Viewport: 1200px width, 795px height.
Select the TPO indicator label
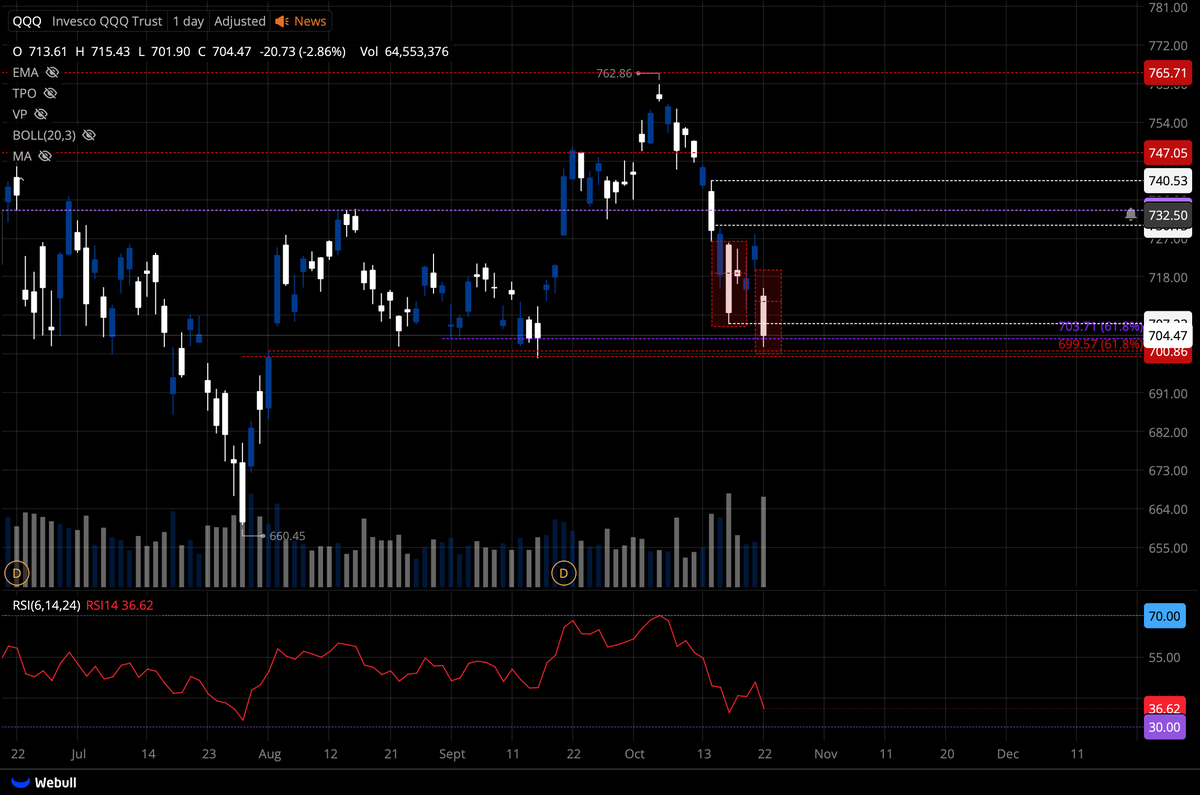(24, 93)
